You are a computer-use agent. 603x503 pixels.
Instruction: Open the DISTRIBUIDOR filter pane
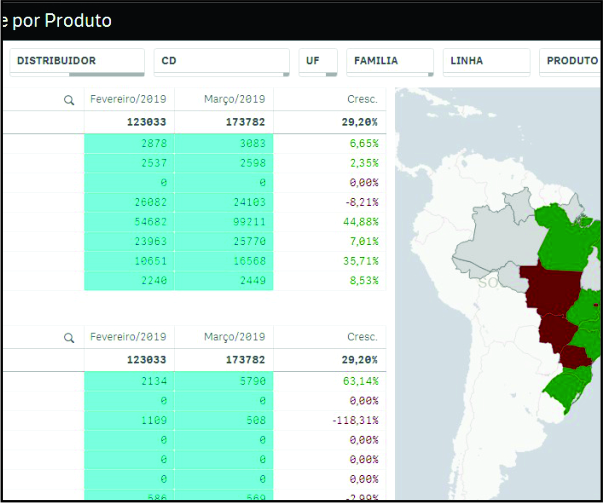(77, 61)
